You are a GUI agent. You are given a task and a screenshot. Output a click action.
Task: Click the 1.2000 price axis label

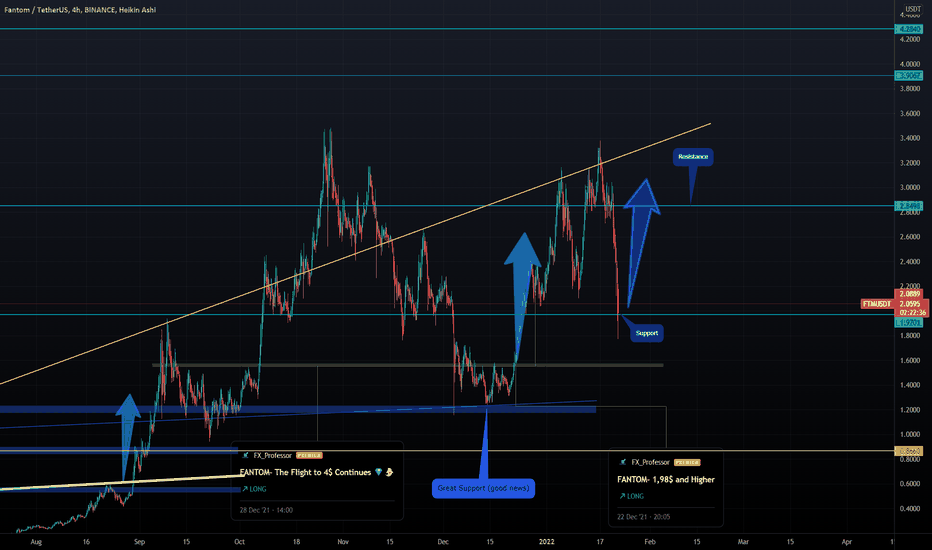click(909, 410)
